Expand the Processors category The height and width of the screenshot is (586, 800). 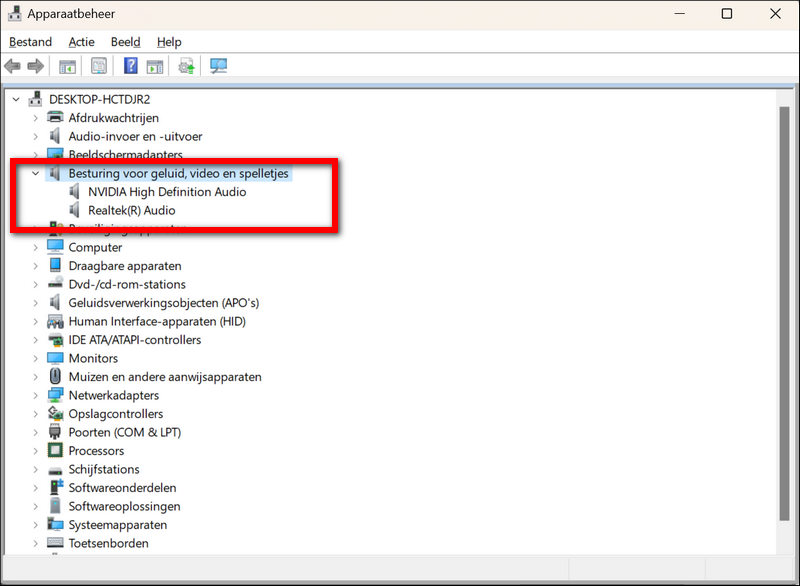[x=35, y=451]
